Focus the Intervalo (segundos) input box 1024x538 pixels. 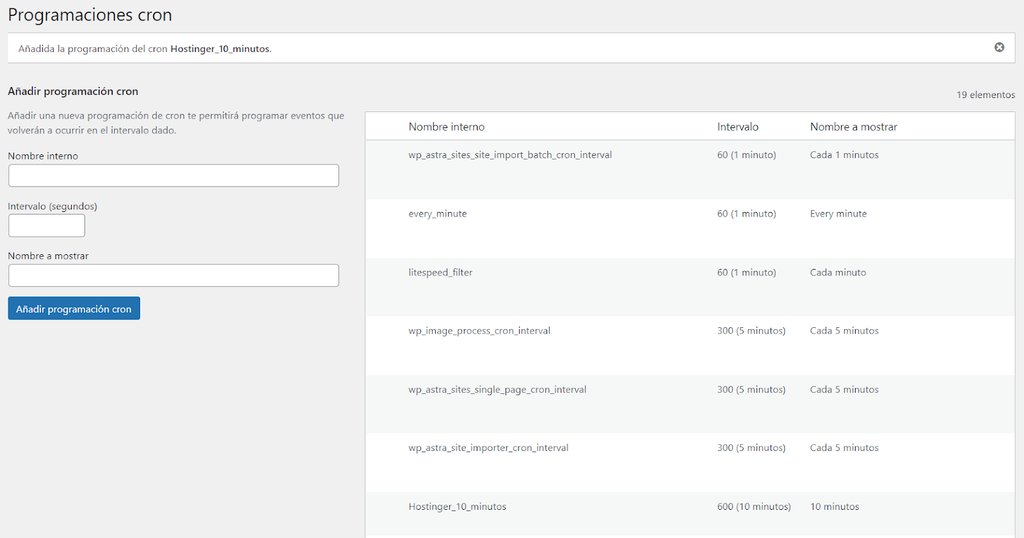coord(46,226)
